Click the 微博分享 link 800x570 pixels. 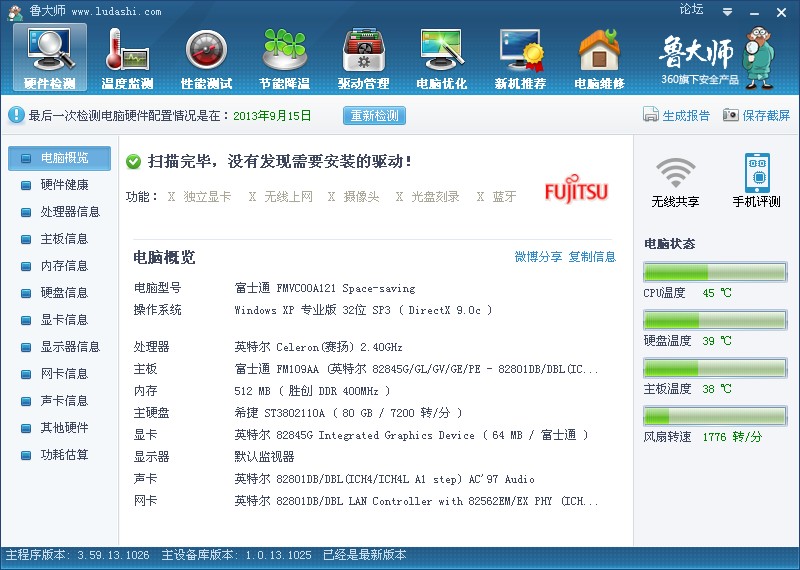click(538, 257)
